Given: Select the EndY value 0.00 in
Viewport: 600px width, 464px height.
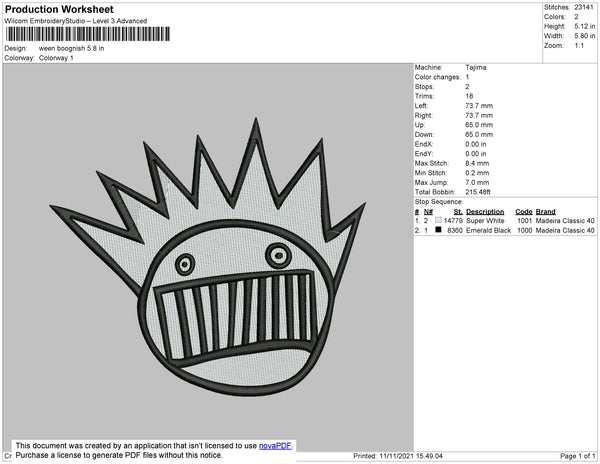Looking at the screenshot, I should pyautogui.click(x=476, y=154).
